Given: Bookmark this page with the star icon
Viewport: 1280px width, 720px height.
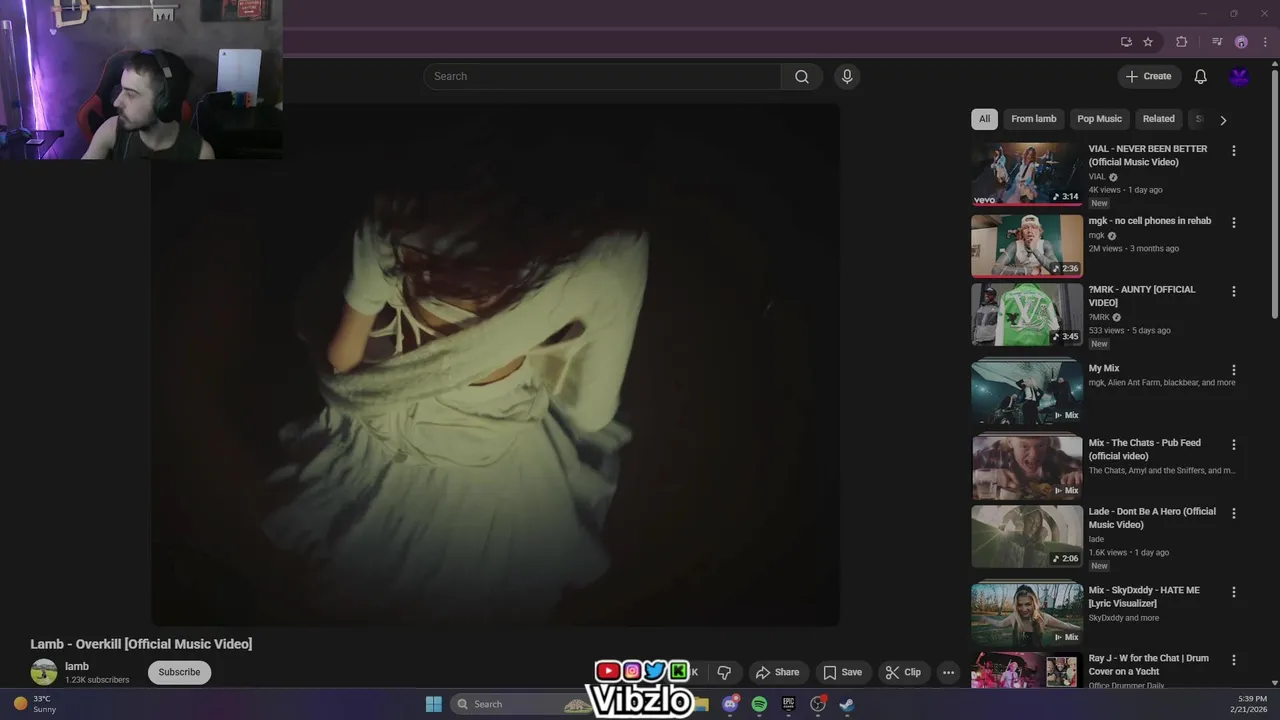Looking at the screenshot, I should pyautogui.click(x=1148, y=42).
